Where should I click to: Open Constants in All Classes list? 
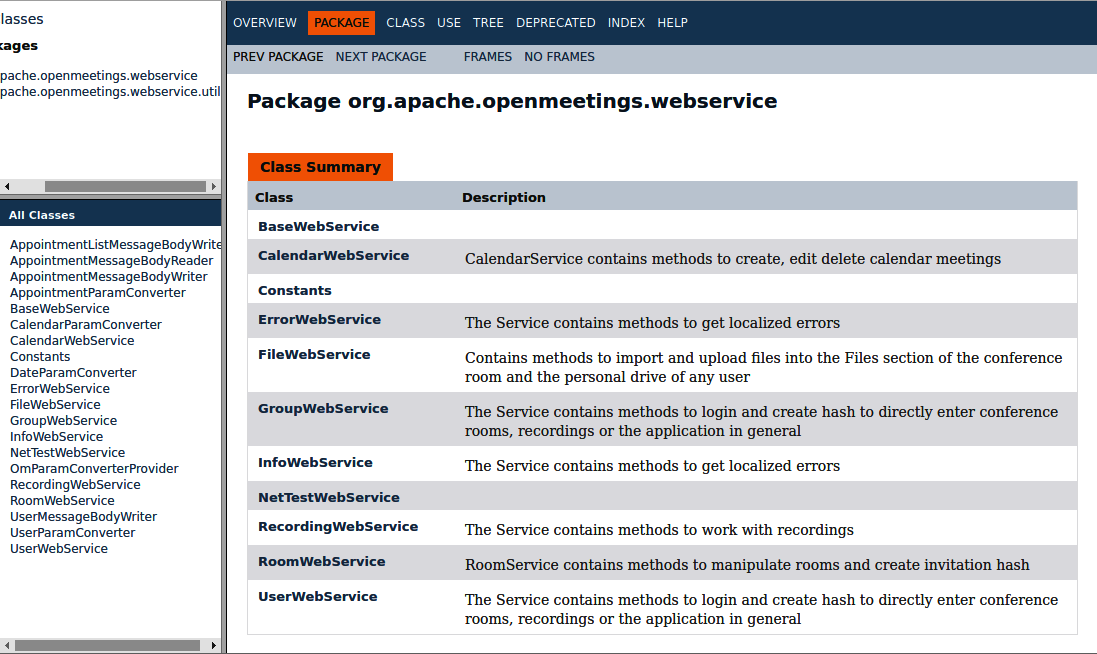tap(40, 357)
